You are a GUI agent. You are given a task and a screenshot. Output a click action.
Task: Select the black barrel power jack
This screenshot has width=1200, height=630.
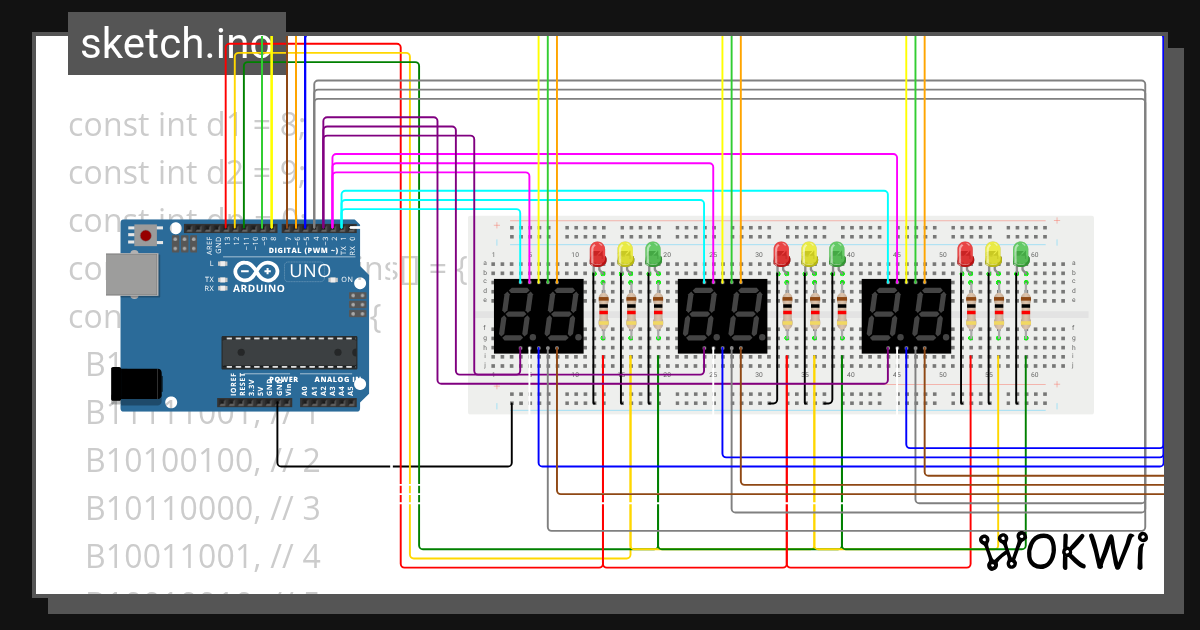tap(136, 382)
